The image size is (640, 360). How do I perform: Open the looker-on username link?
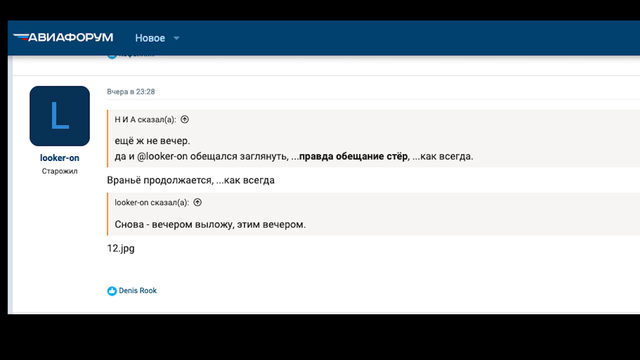coord(60,158)
